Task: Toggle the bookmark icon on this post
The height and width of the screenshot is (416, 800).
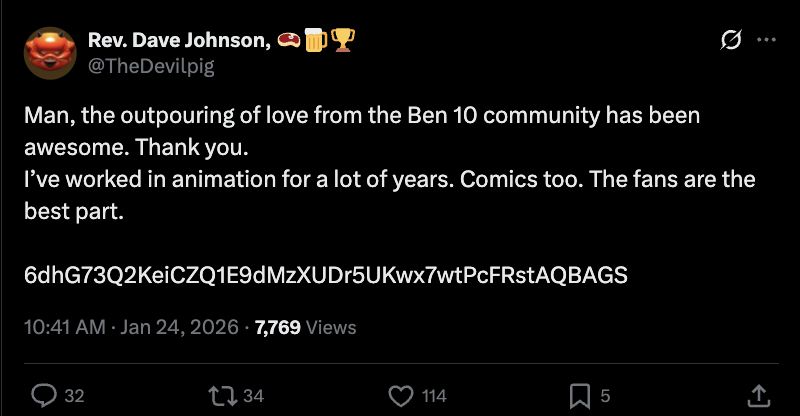Action: click(x=579, y=396)
